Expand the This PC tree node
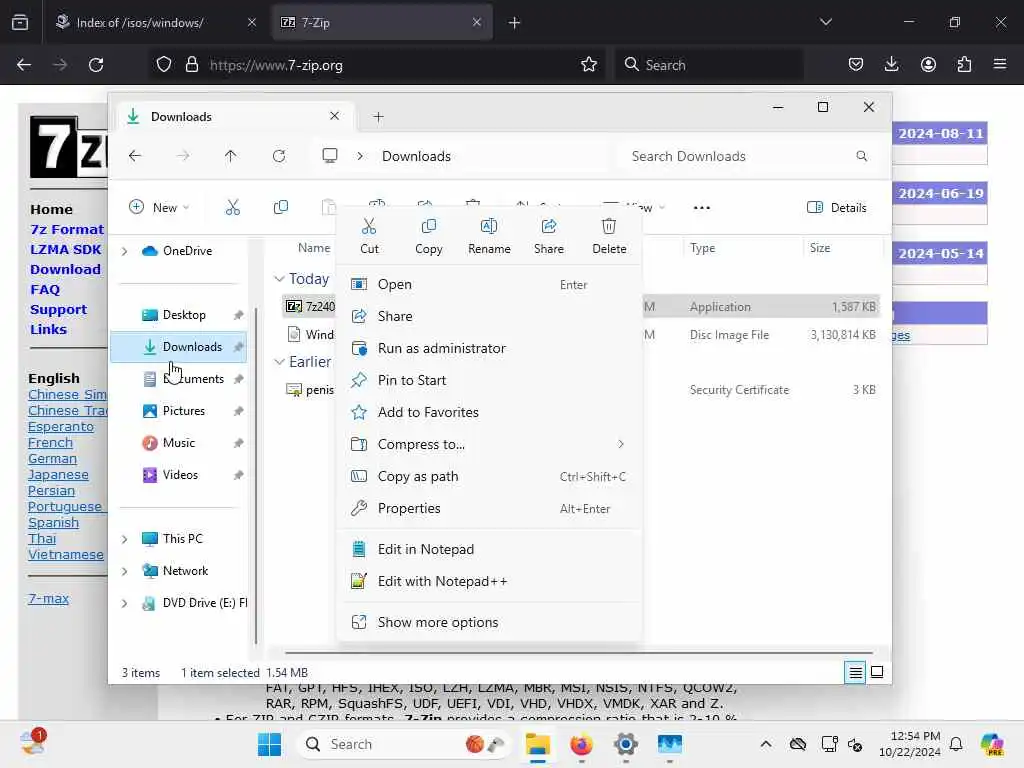 (x=125, y=539)
